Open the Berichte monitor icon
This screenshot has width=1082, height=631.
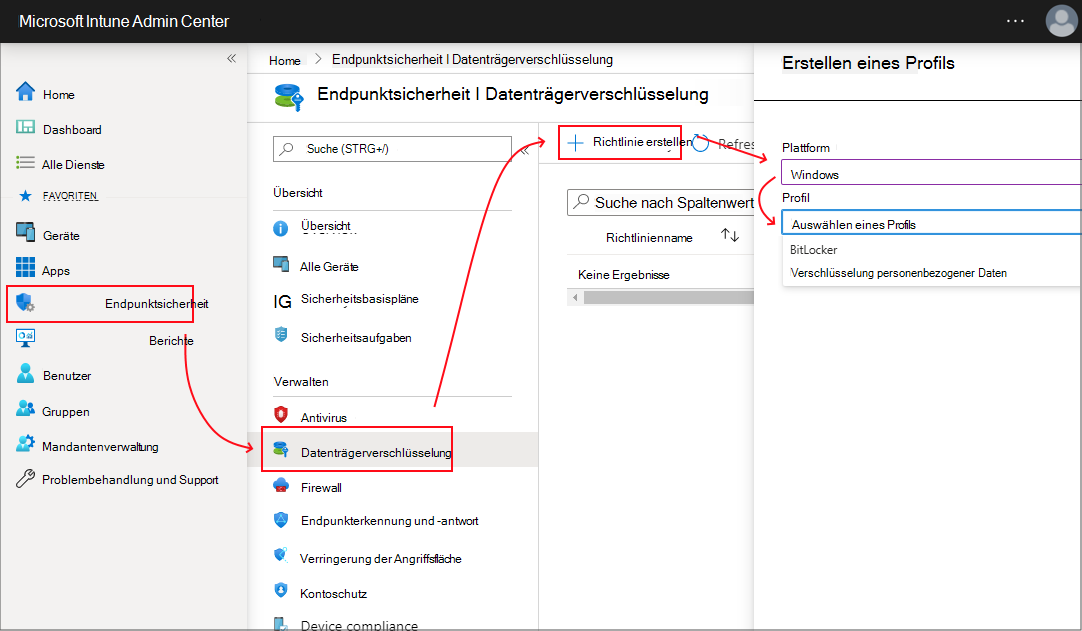coord(26,338)
